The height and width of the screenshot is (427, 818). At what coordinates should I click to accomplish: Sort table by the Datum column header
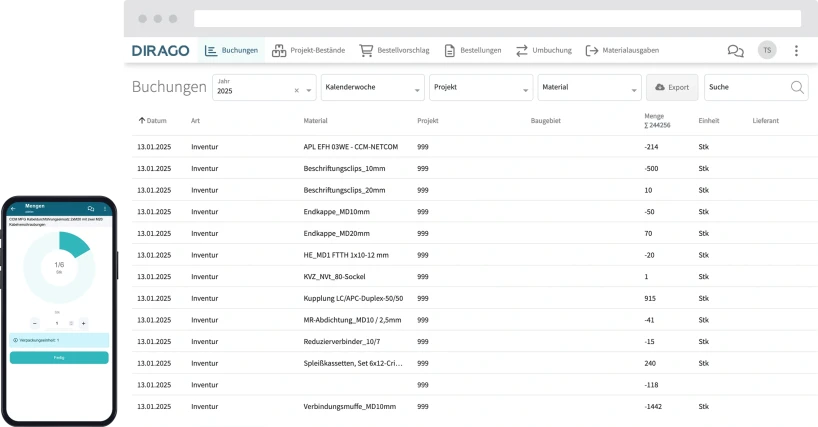[x=152, y=120]
